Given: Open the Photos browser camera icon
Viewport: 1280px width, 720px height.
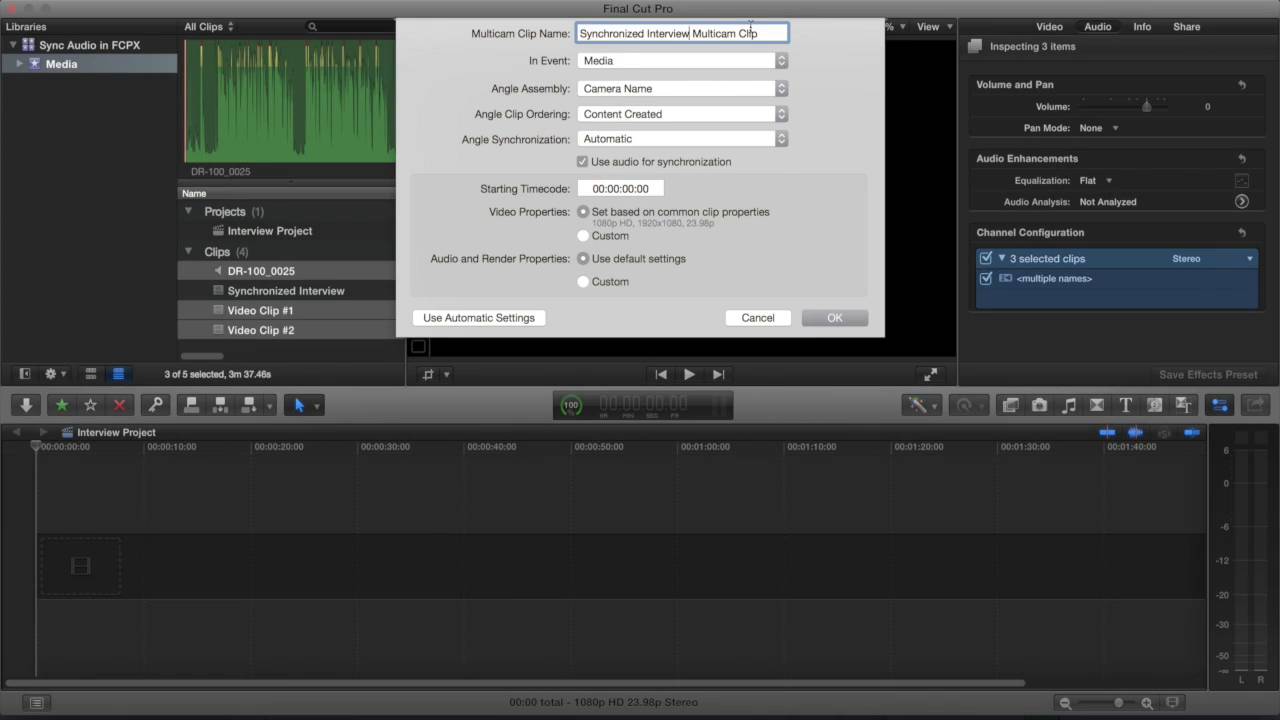Looking at the screenshot, I should click(x=1039, y=405).
